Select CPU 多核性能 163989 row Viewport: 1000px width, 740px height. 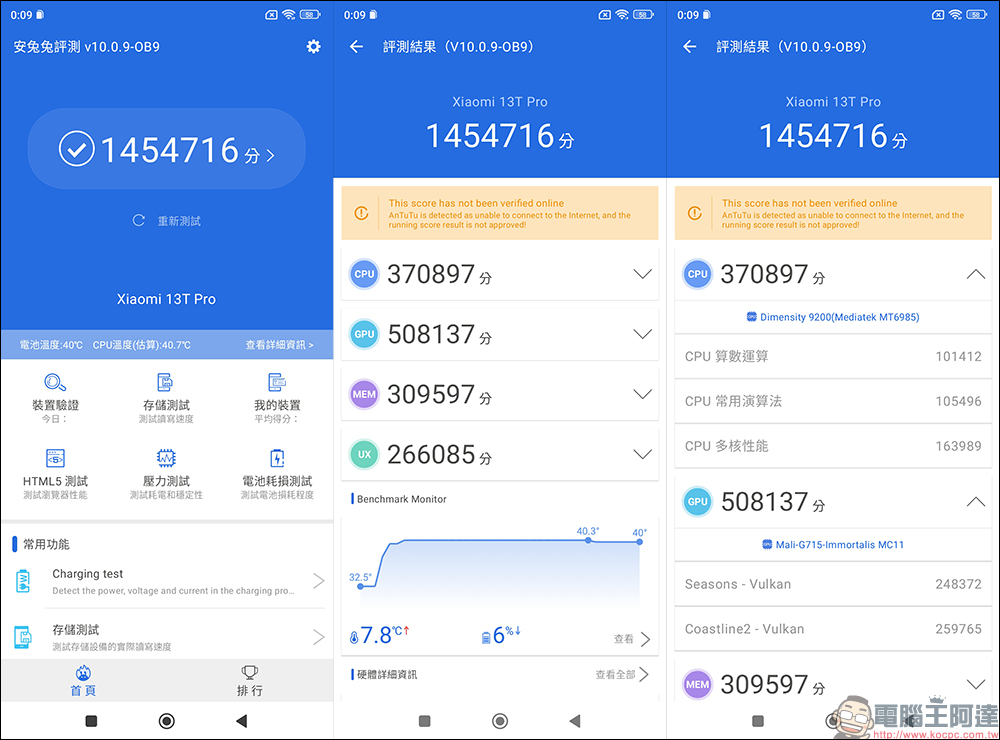[833, 446]
